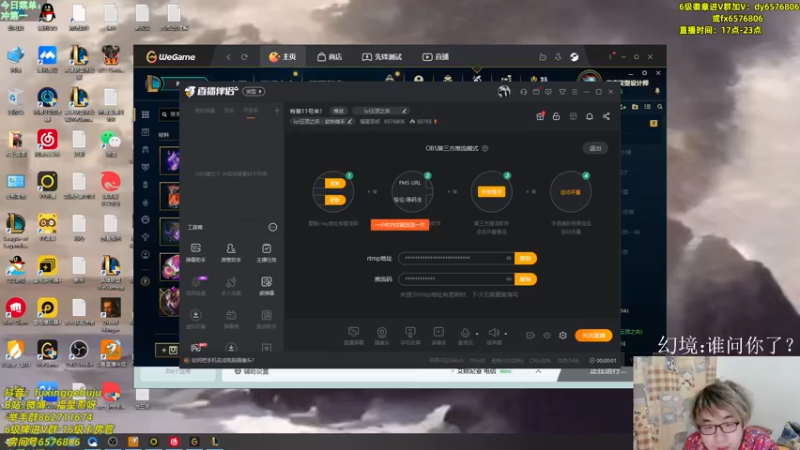Click WeGame refresh icon

point(244,57)
